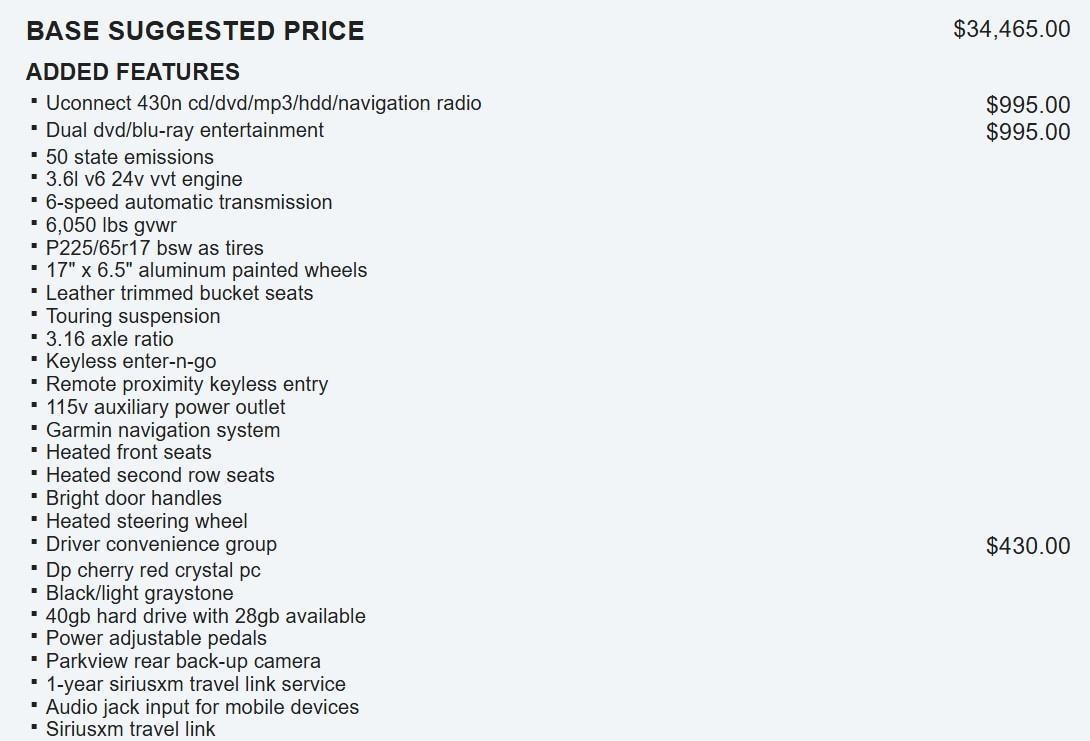
Task: Click the $34,465.00 base price amount
Action: pyautogui.click(x=1011, y=29)
